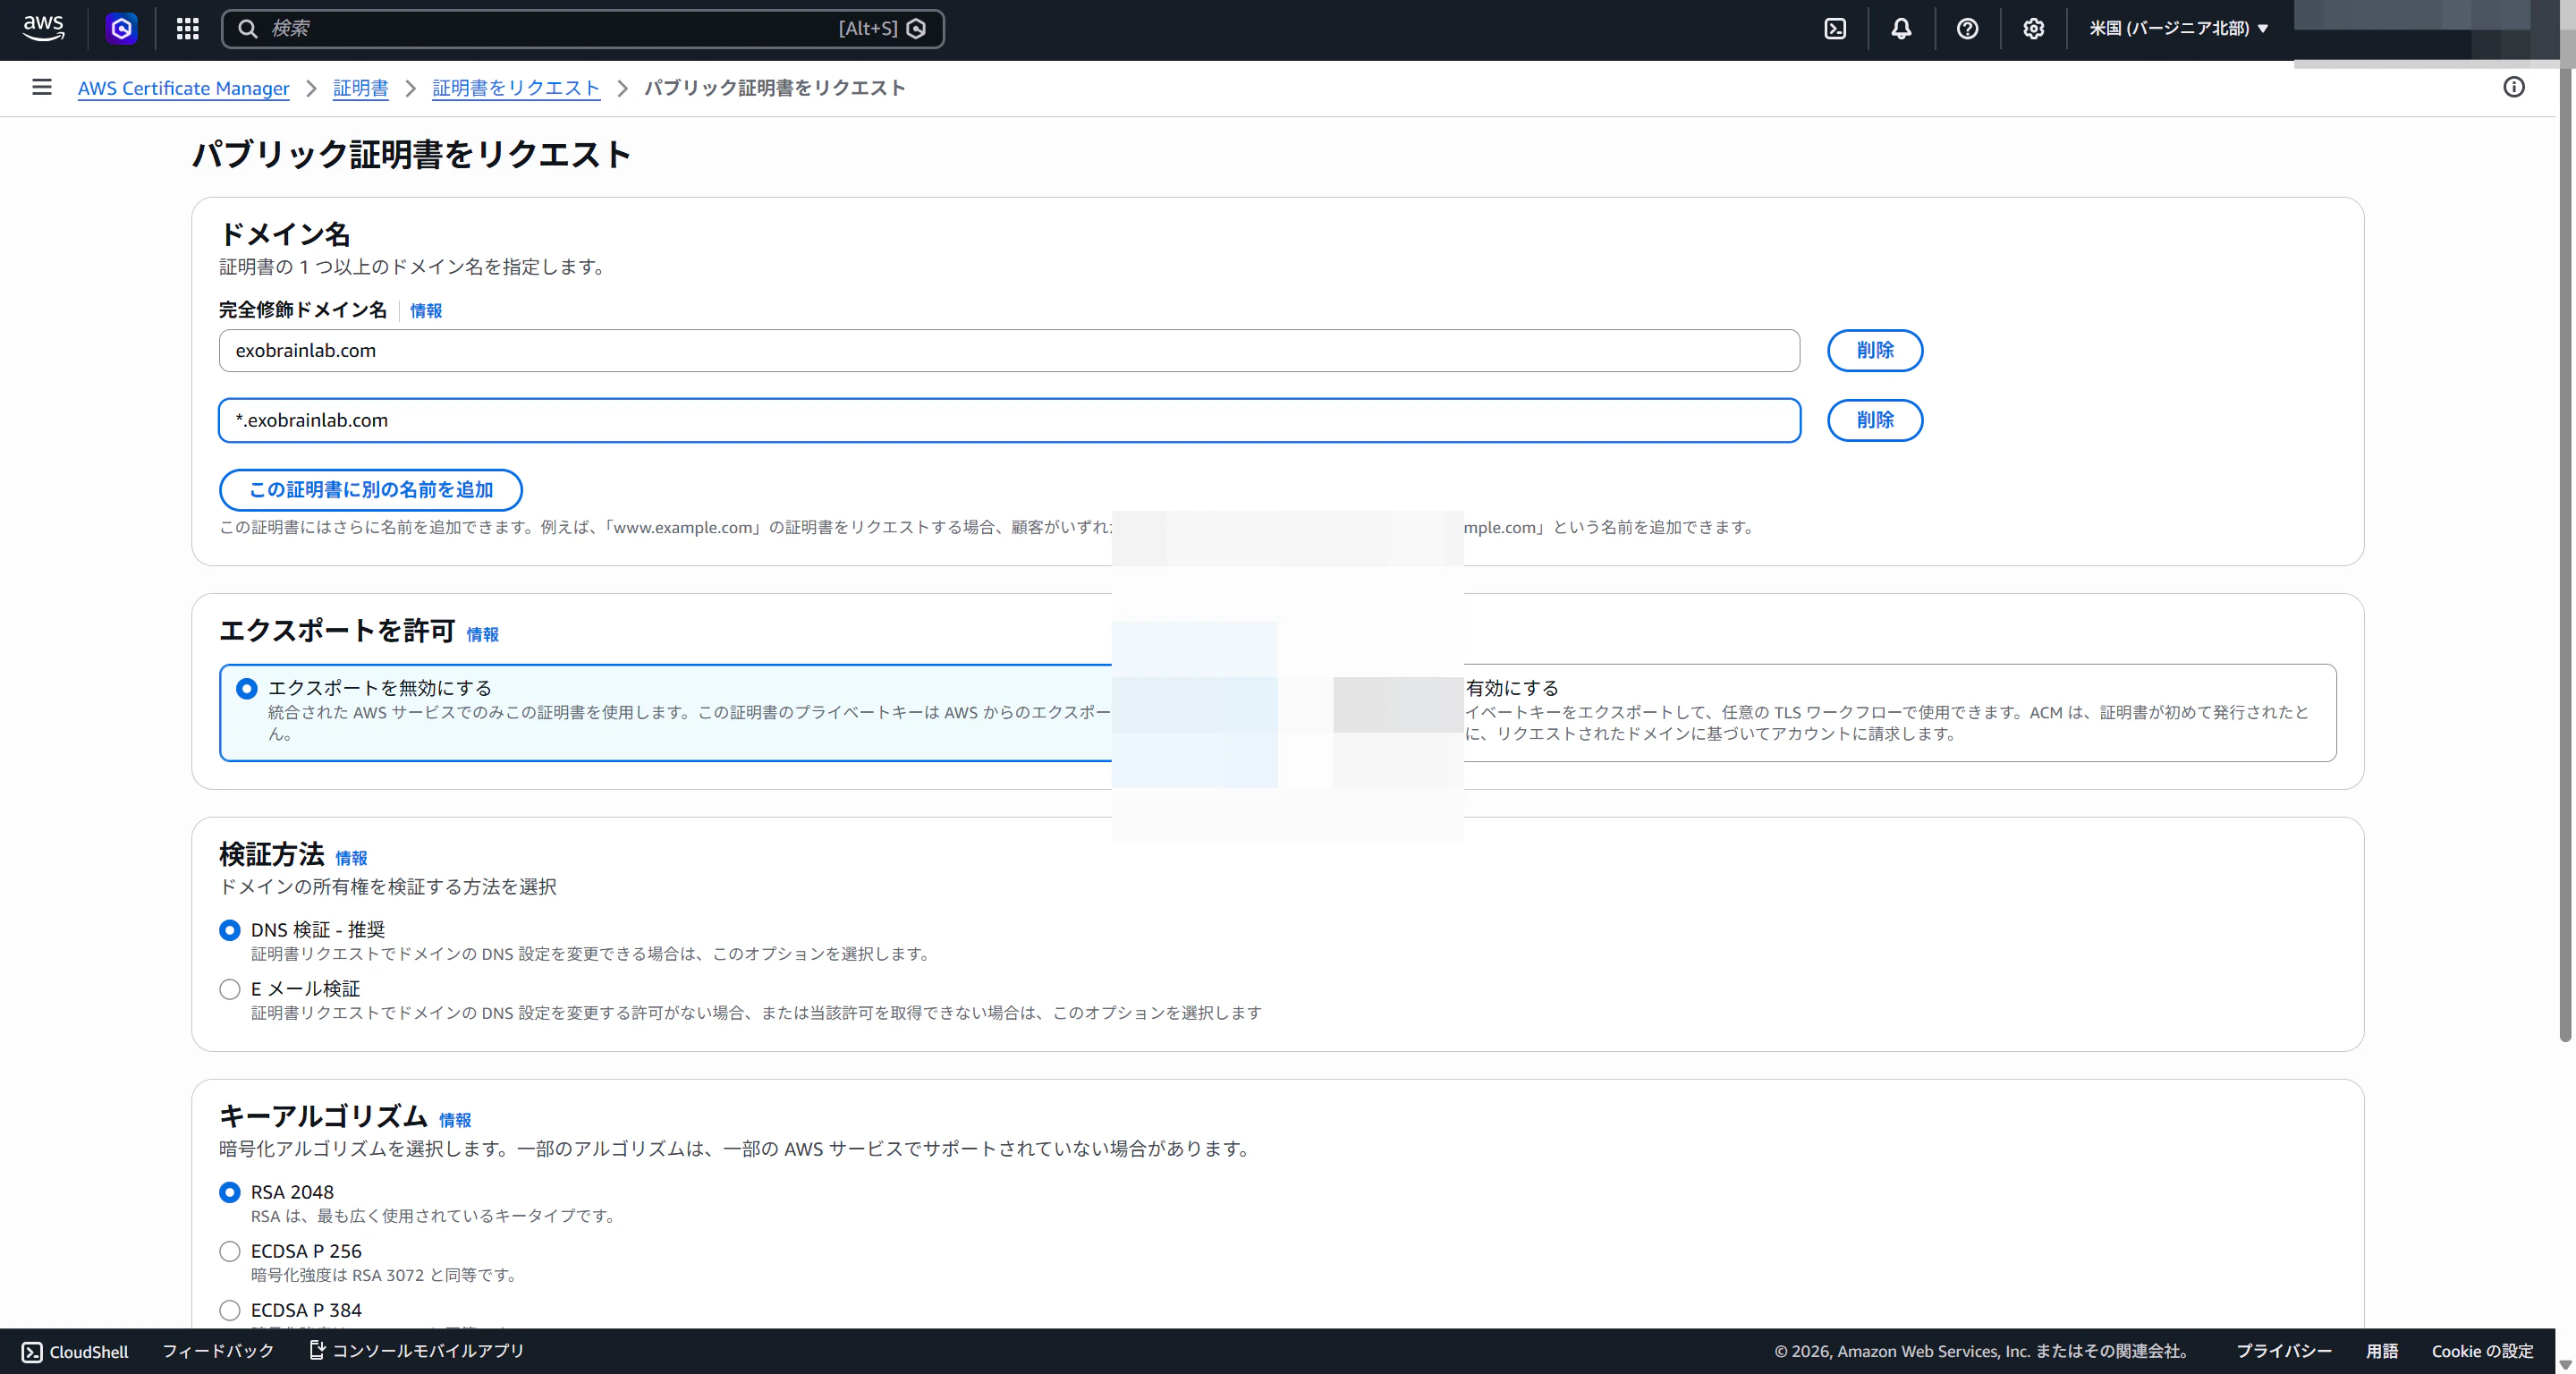2576x1374 pixels.
Task: Click the *.exobrainlab.com domain field
Action: click(x=1009, y=420)
